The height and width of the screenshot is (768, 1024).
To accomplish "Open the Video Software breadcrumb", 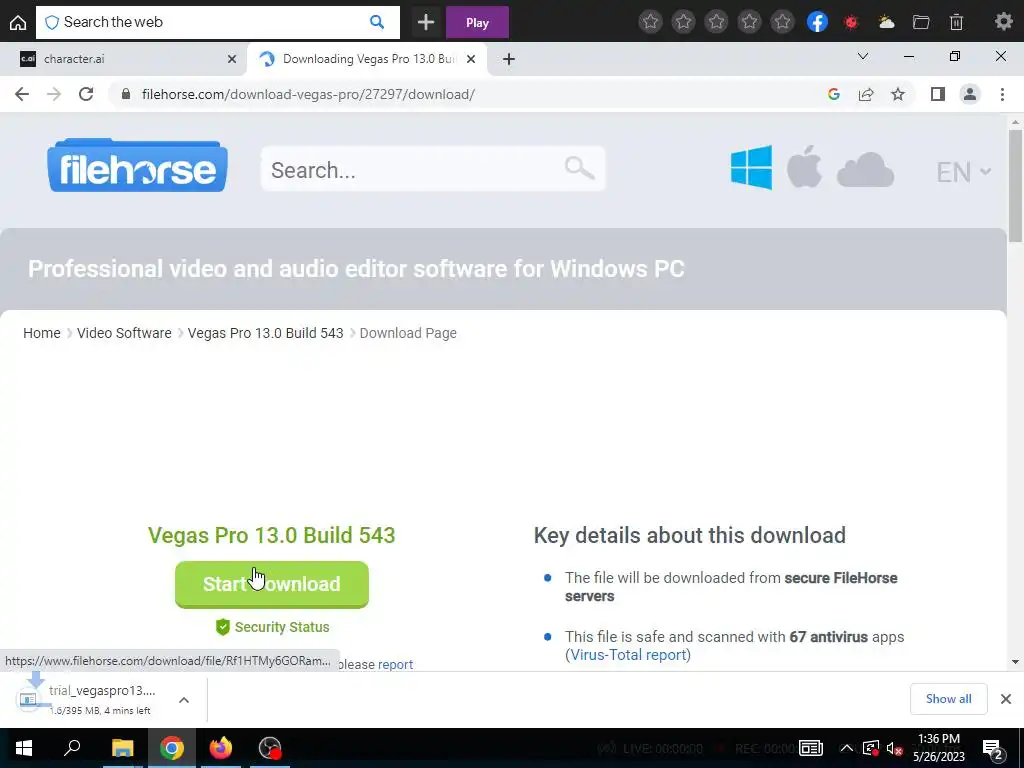I will 124,333.
